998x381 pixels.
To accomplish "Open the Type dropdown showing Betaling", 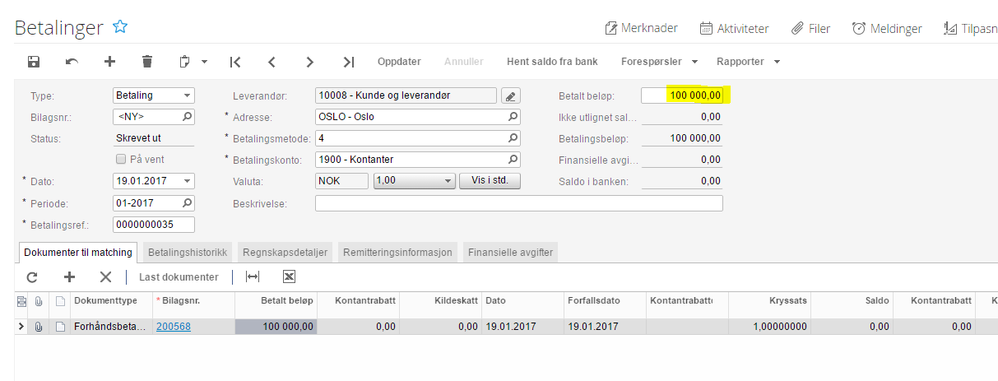I will (x=187, y=95).
